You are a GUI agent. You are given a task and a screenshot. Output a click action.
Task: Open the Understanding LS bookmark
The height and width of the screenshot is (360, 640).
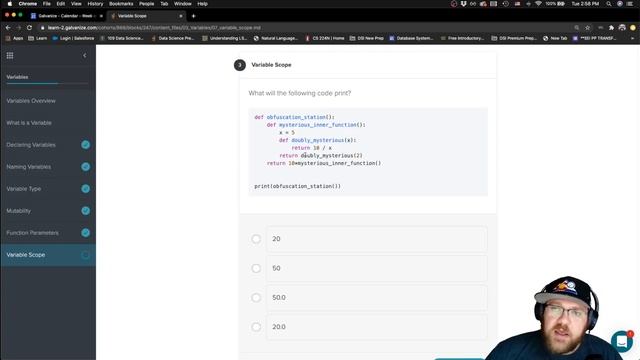point(224,38)
